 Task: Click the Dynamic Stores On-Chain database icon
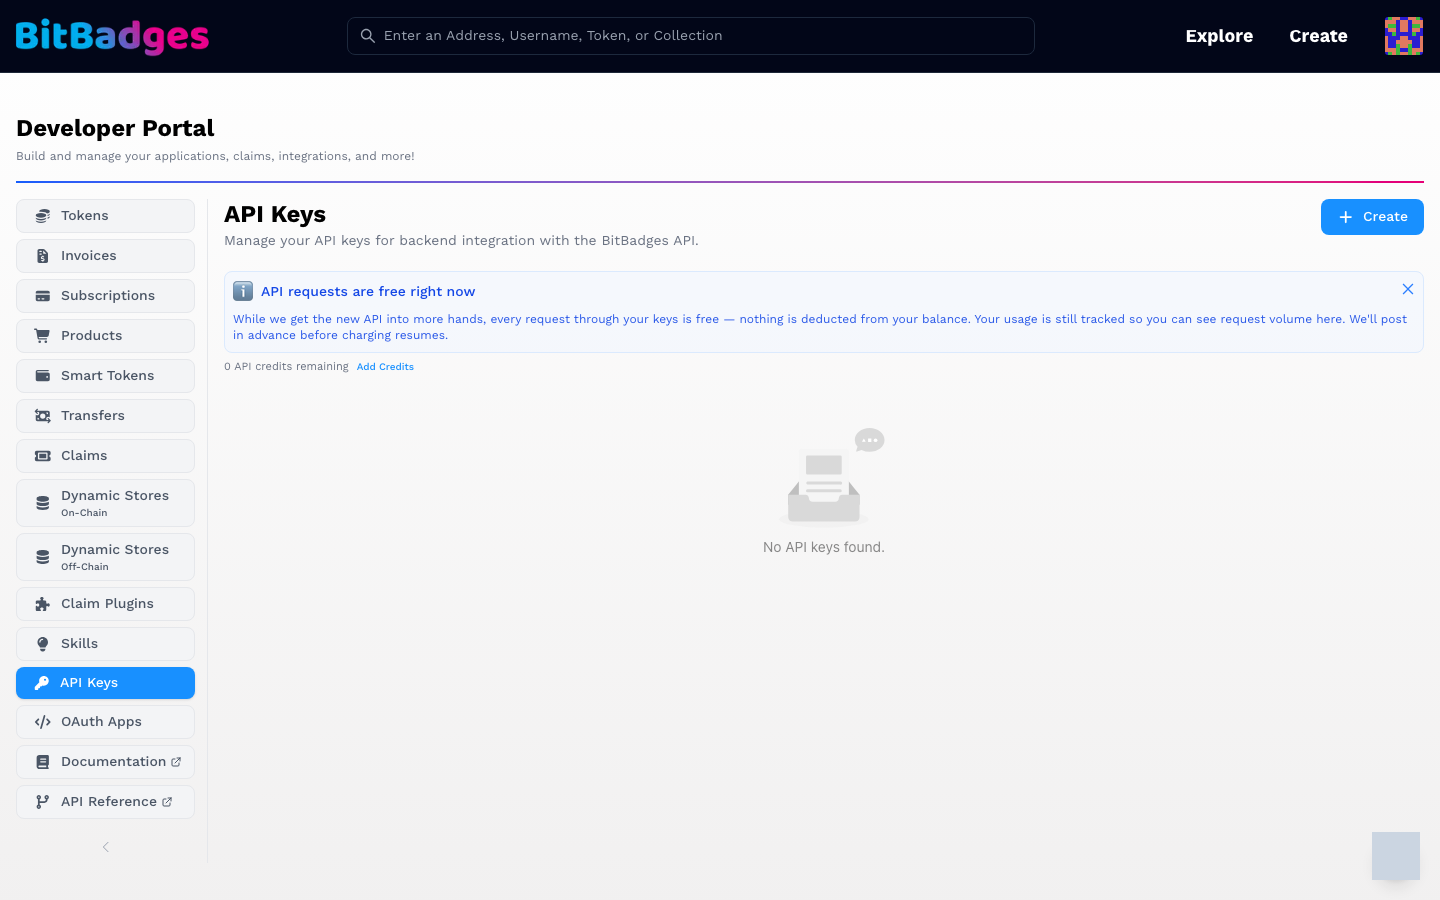tap(43, 503)
